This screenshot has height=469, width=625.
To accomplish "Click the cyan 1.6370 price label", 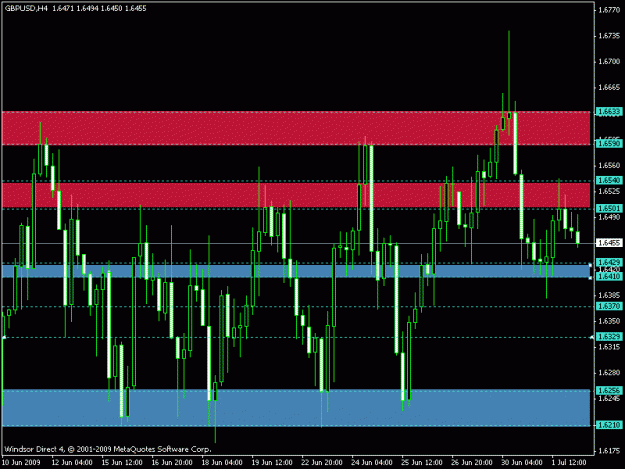I will click(x=609, y=306).
